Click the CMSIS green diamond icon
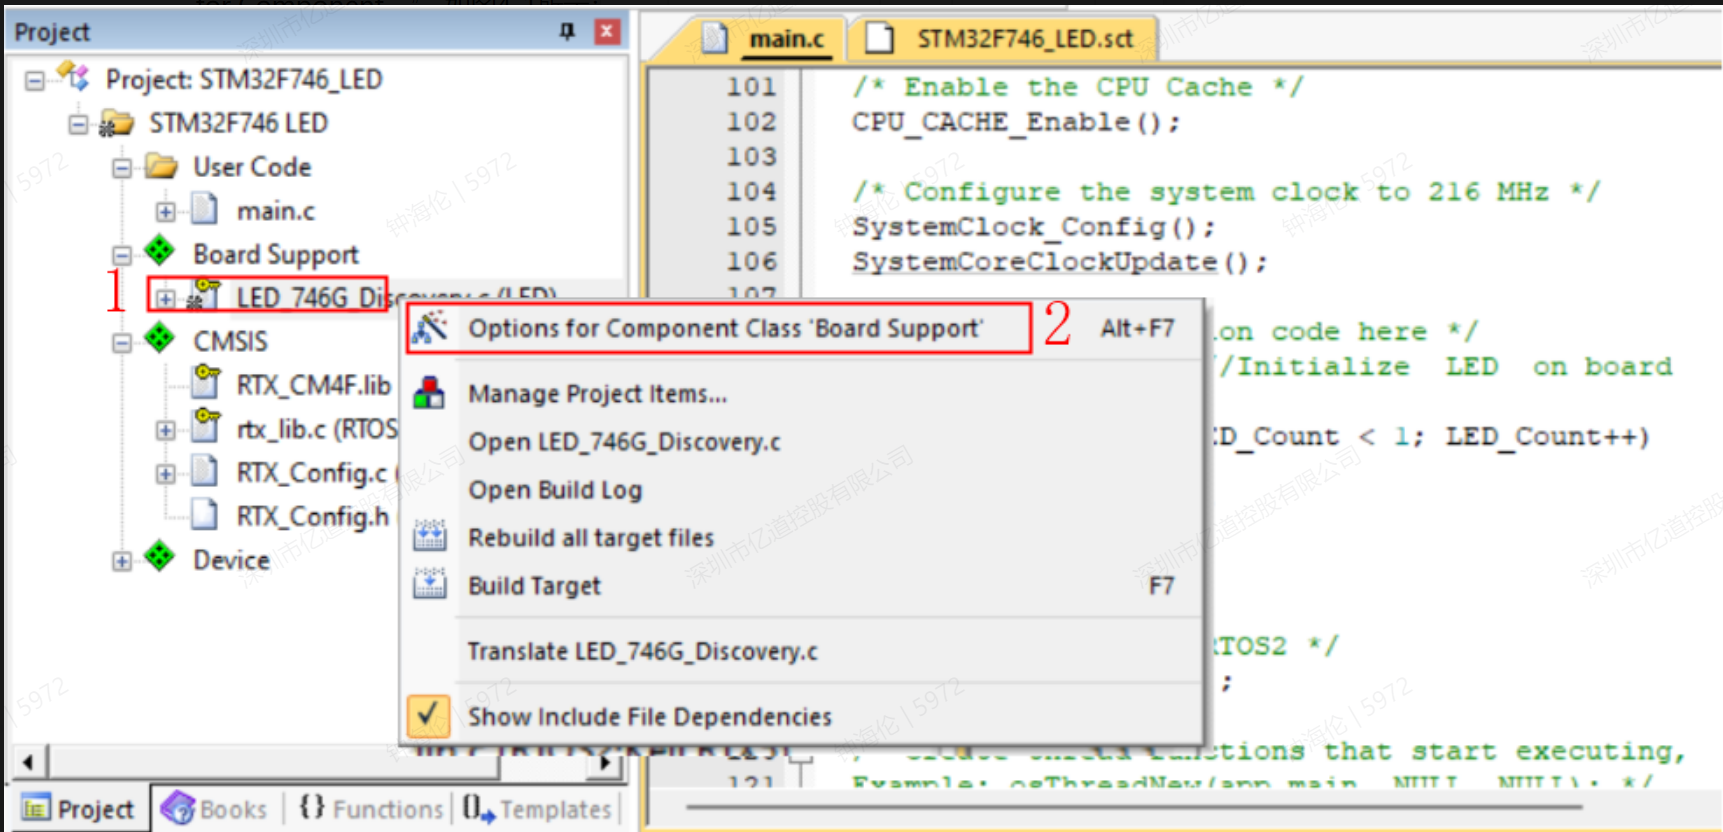 [160, 339]
